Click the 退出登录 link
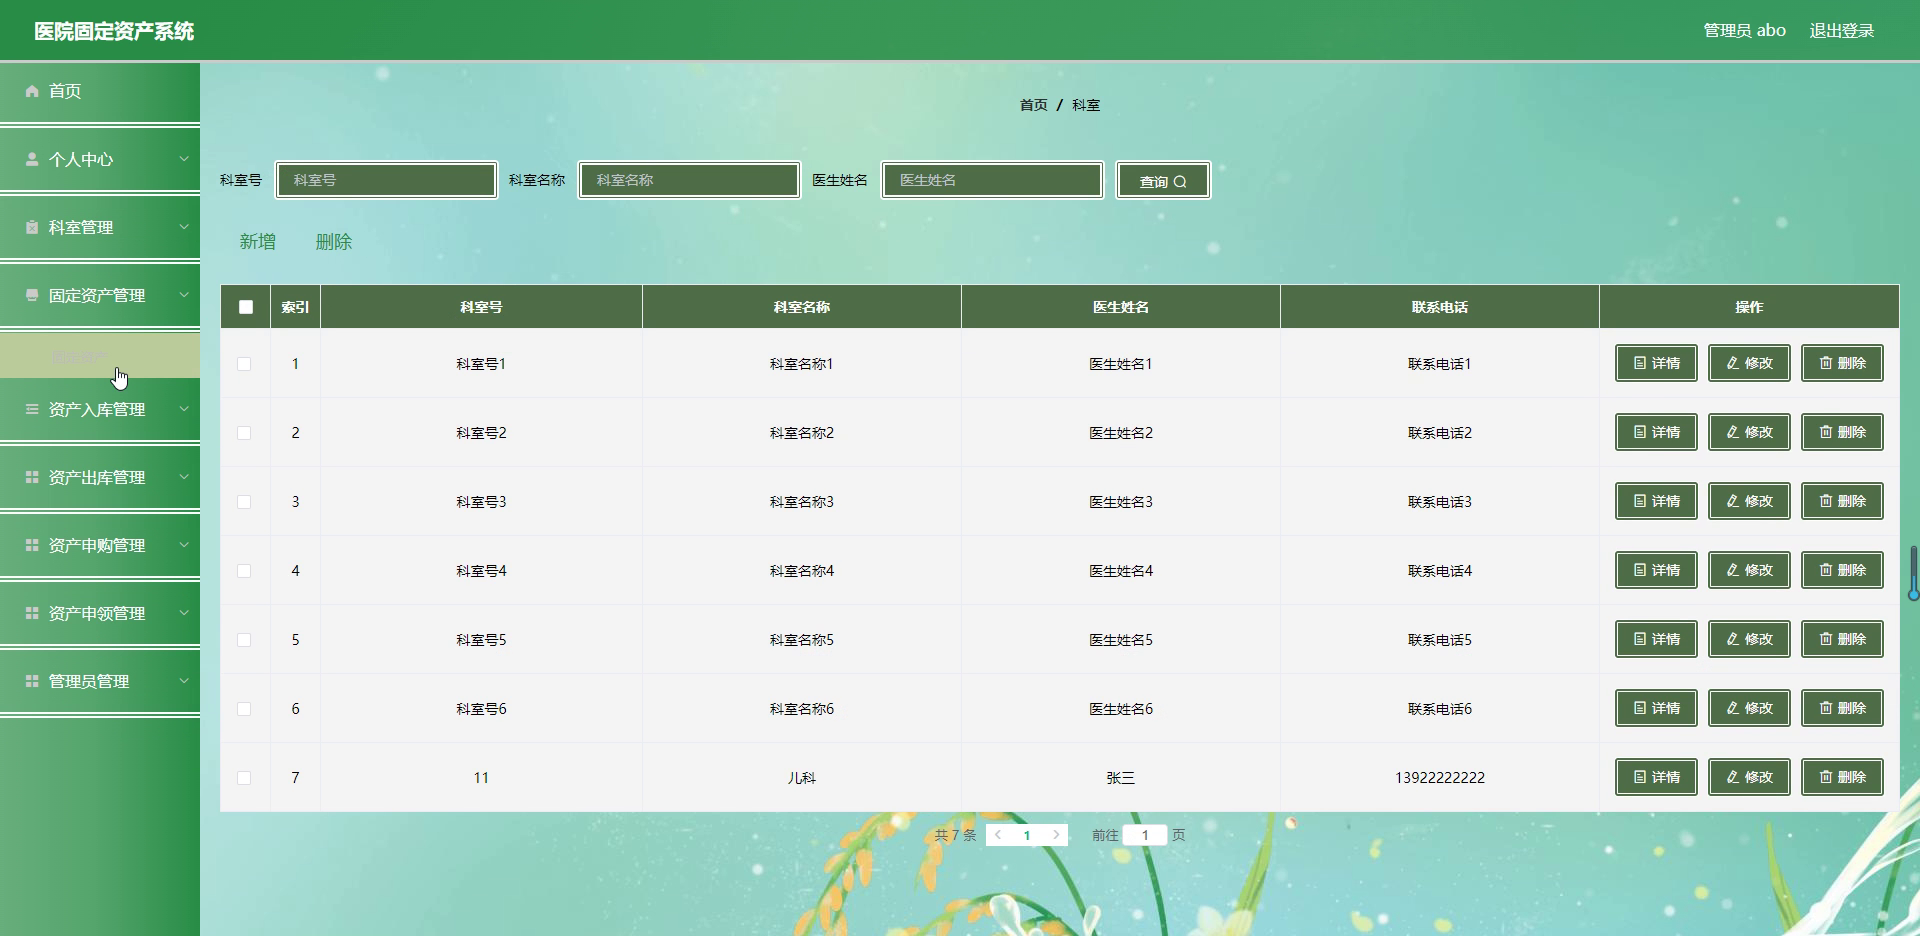The image size is (1920, 936). tap(1841, 31)
